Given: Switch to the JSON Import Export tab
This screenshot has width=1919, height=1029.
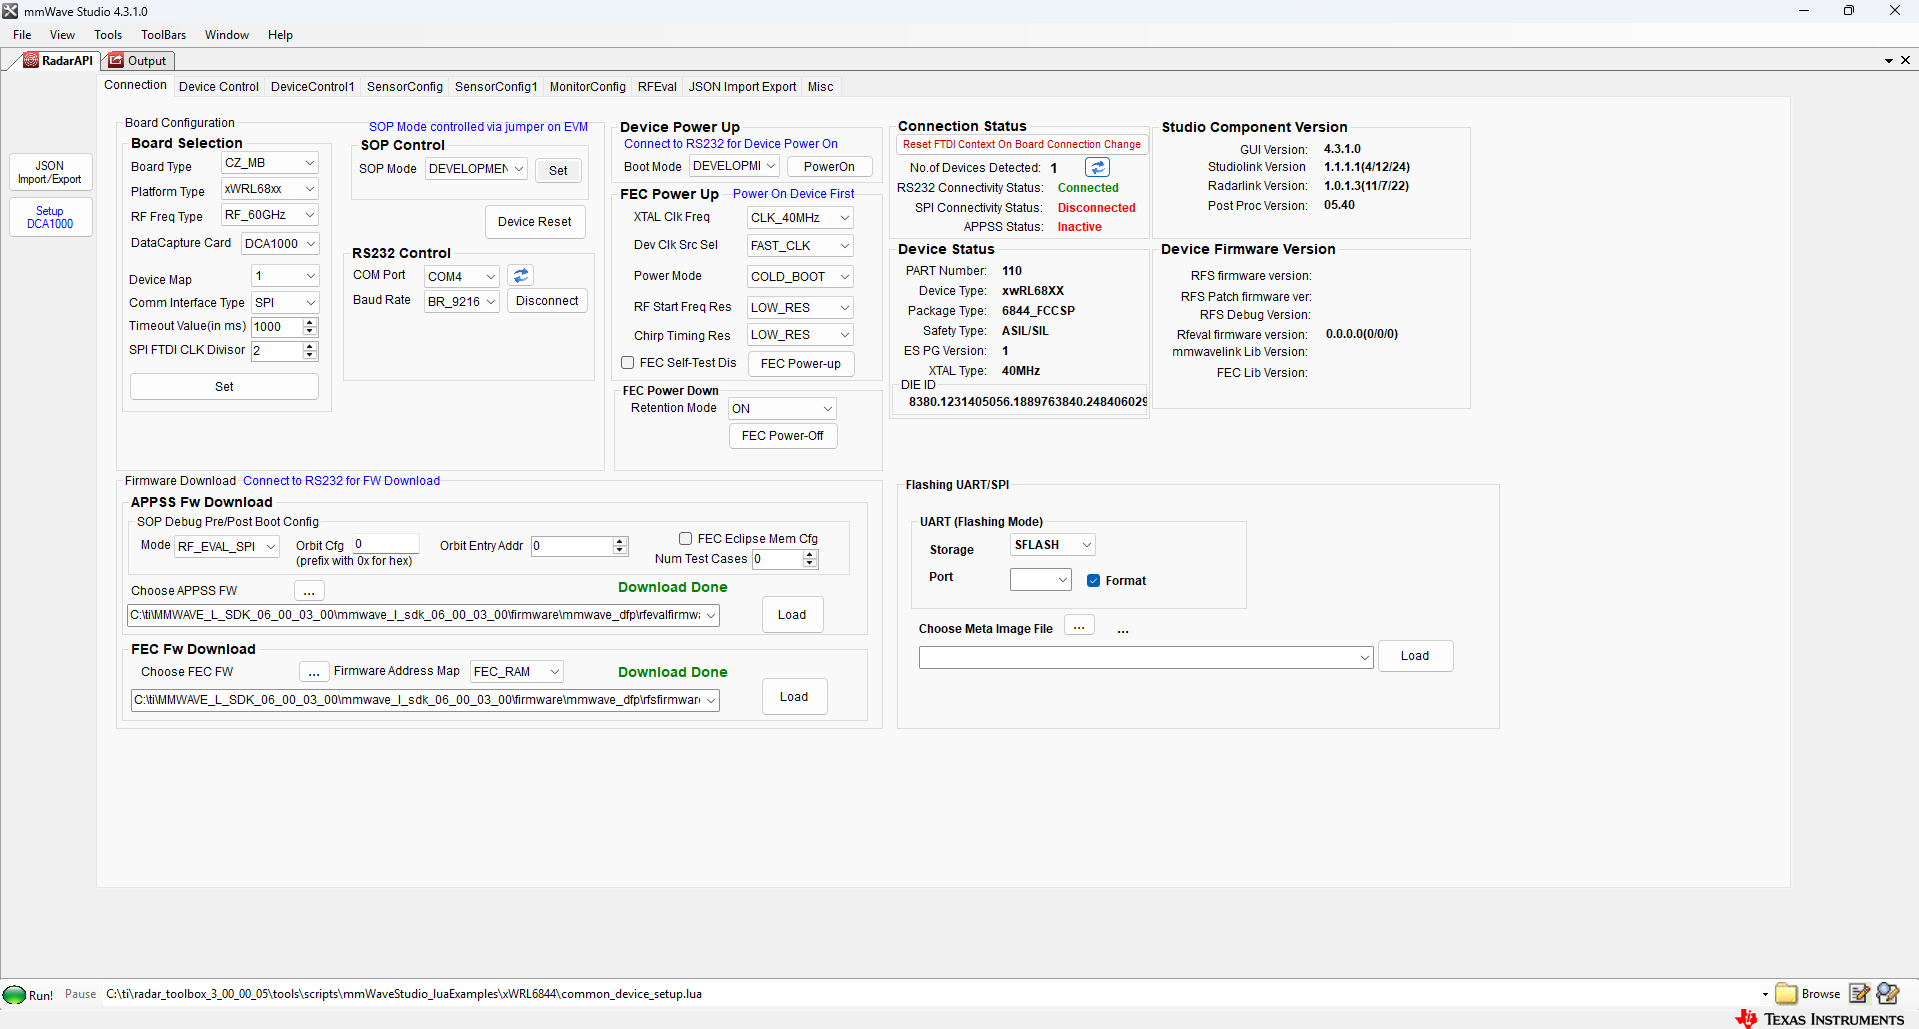Looking at the screenshot, I should tap(742, 87).
